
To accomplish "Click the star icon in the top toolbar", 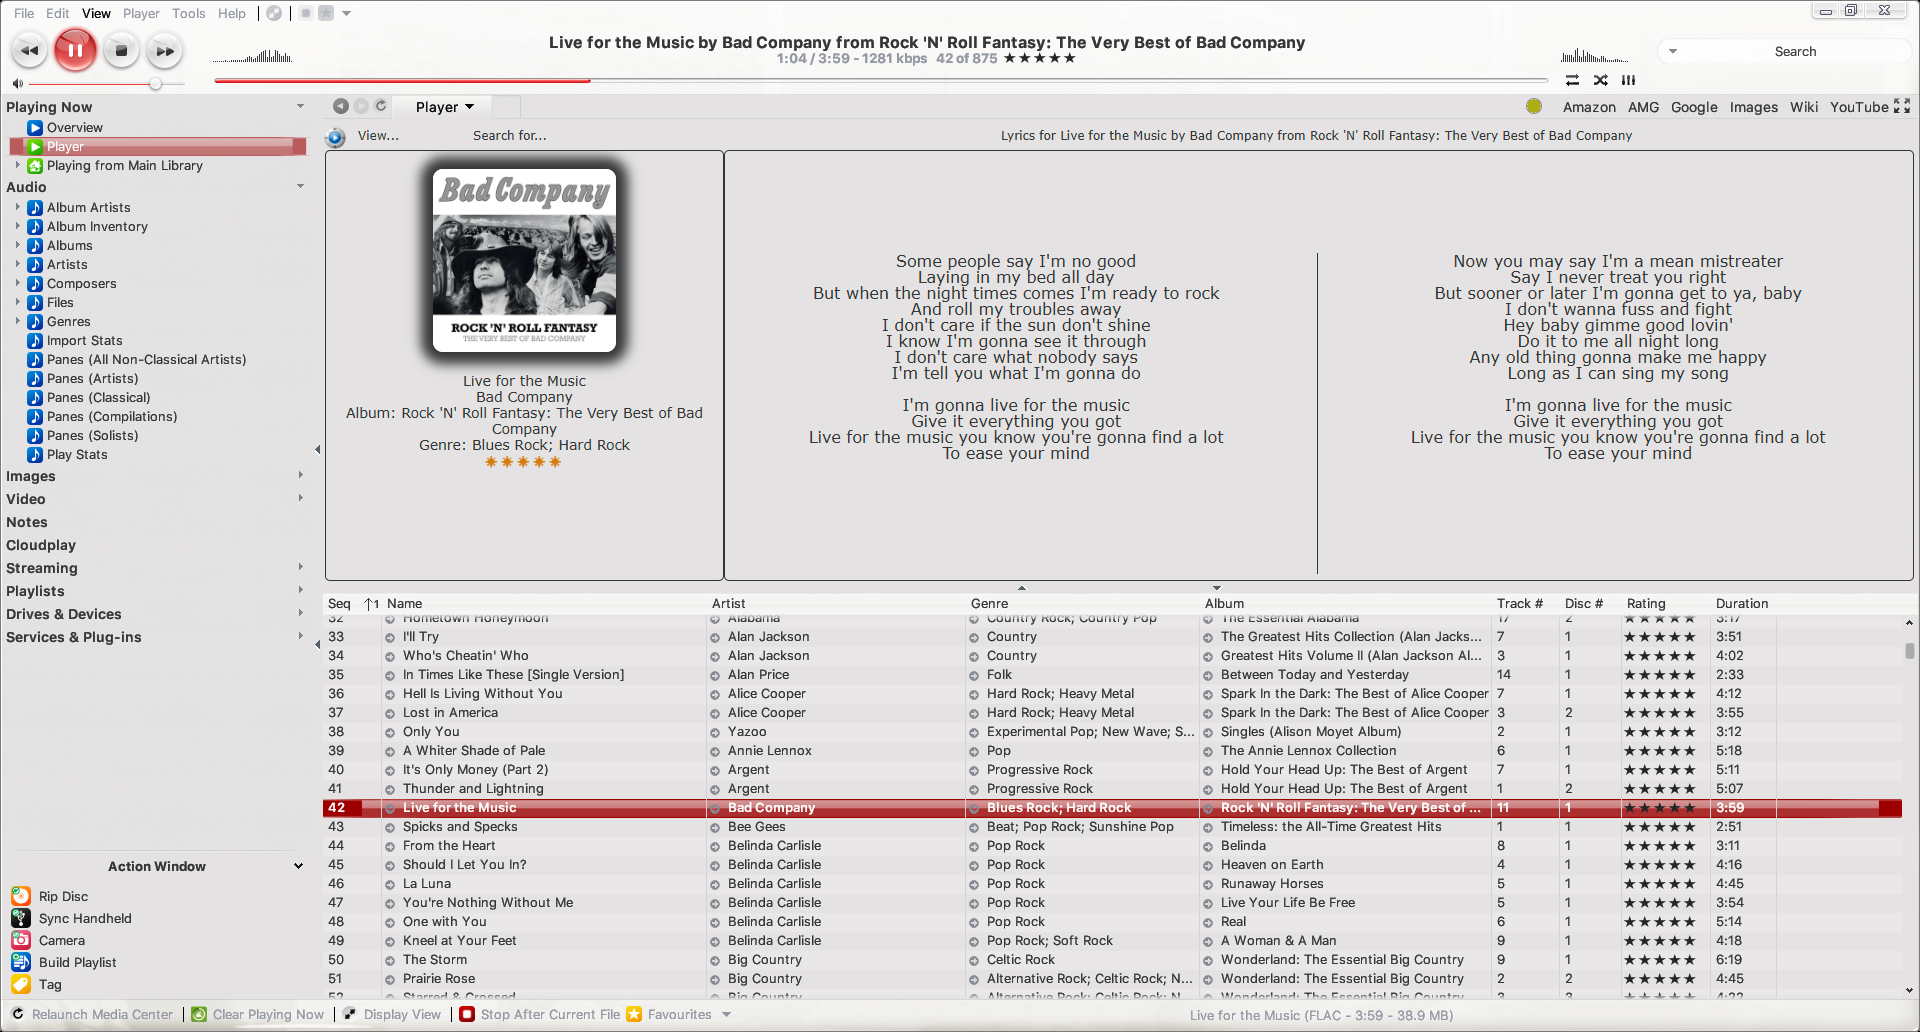I will tap(326, 13).
